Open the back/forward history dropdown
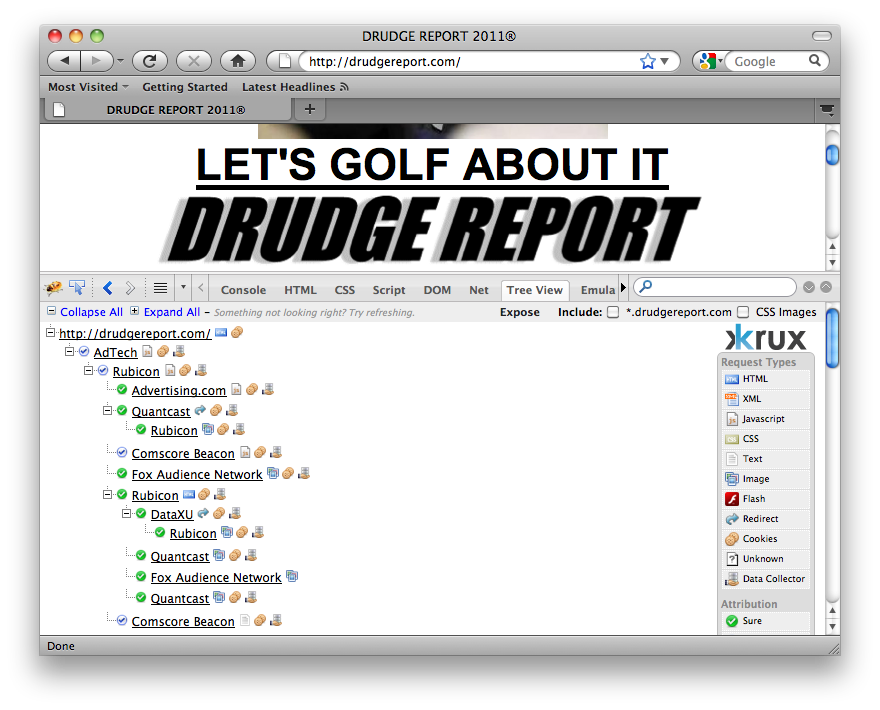Viewport: 880px width, 710px height. (x=121, y=61)
